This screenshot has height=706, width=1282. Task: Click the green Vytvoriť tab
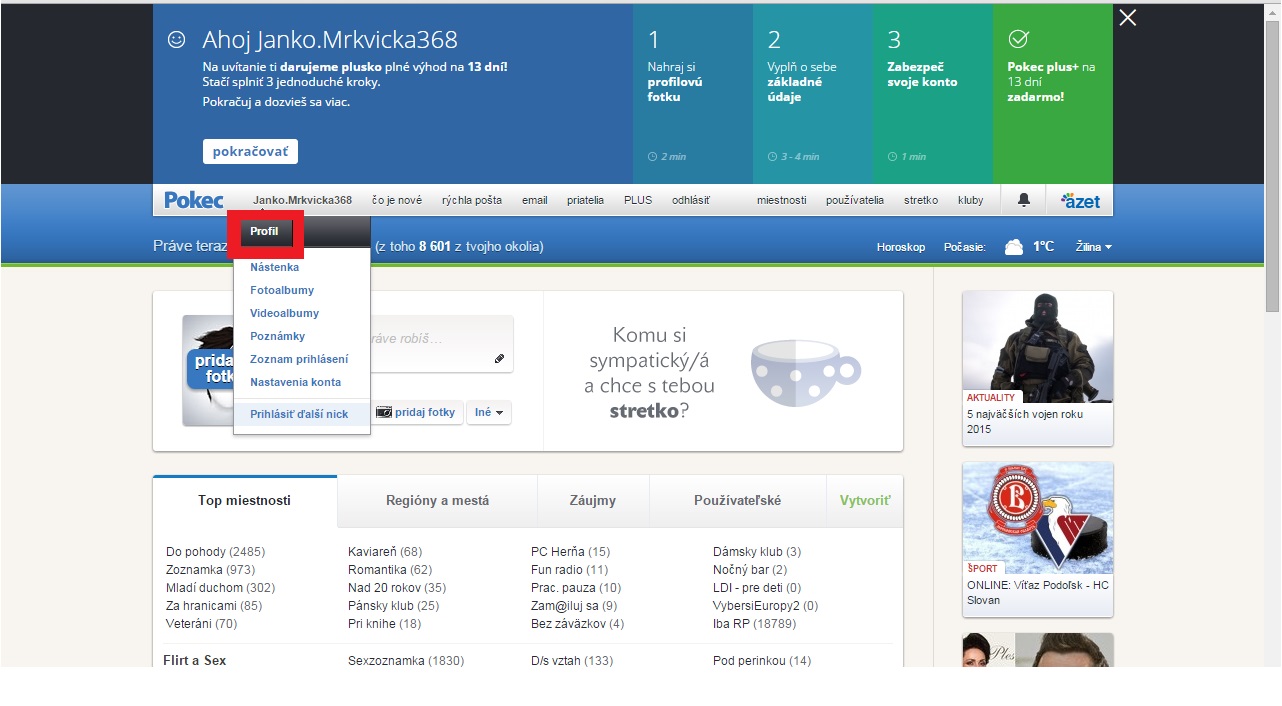coord(865,501)
